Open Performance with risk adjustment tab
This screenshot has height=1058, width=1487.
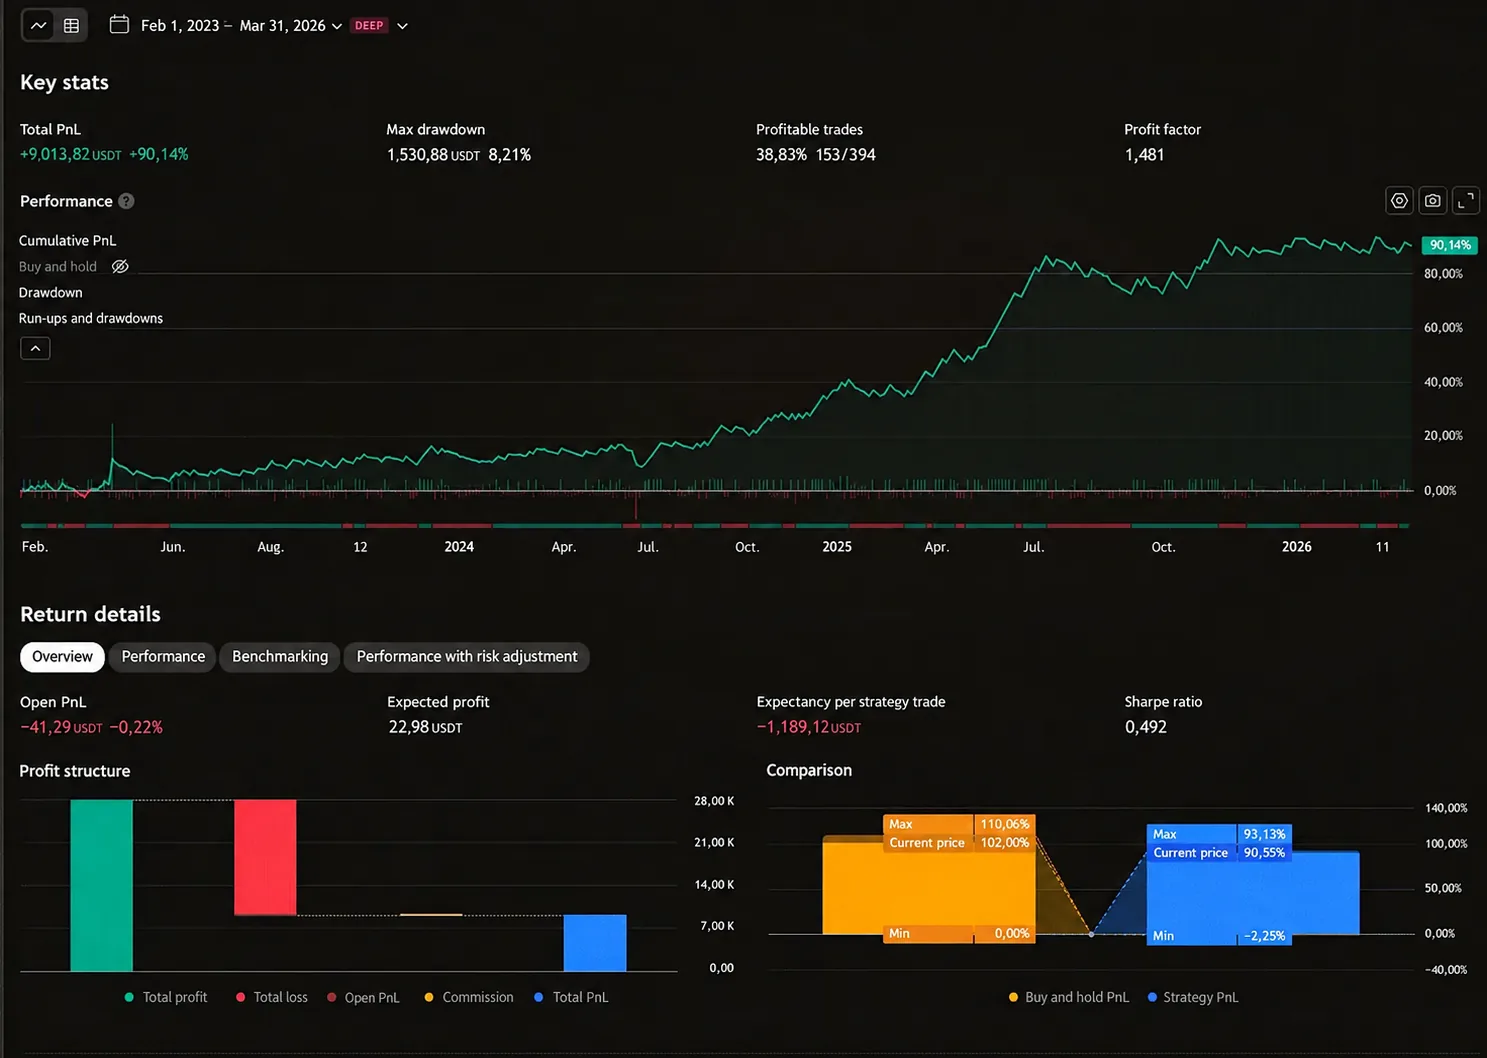tap(467, 657)
